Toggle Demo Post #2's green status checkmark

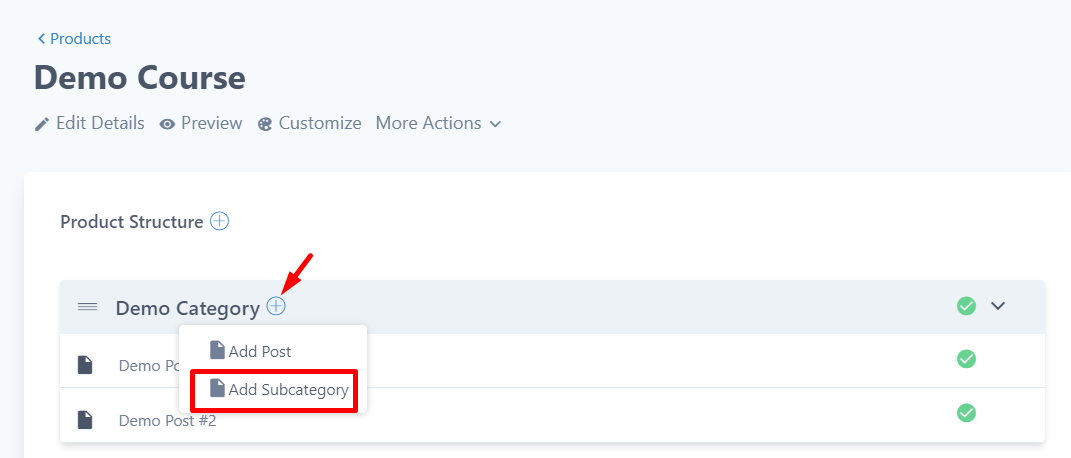tap(966, 412)
